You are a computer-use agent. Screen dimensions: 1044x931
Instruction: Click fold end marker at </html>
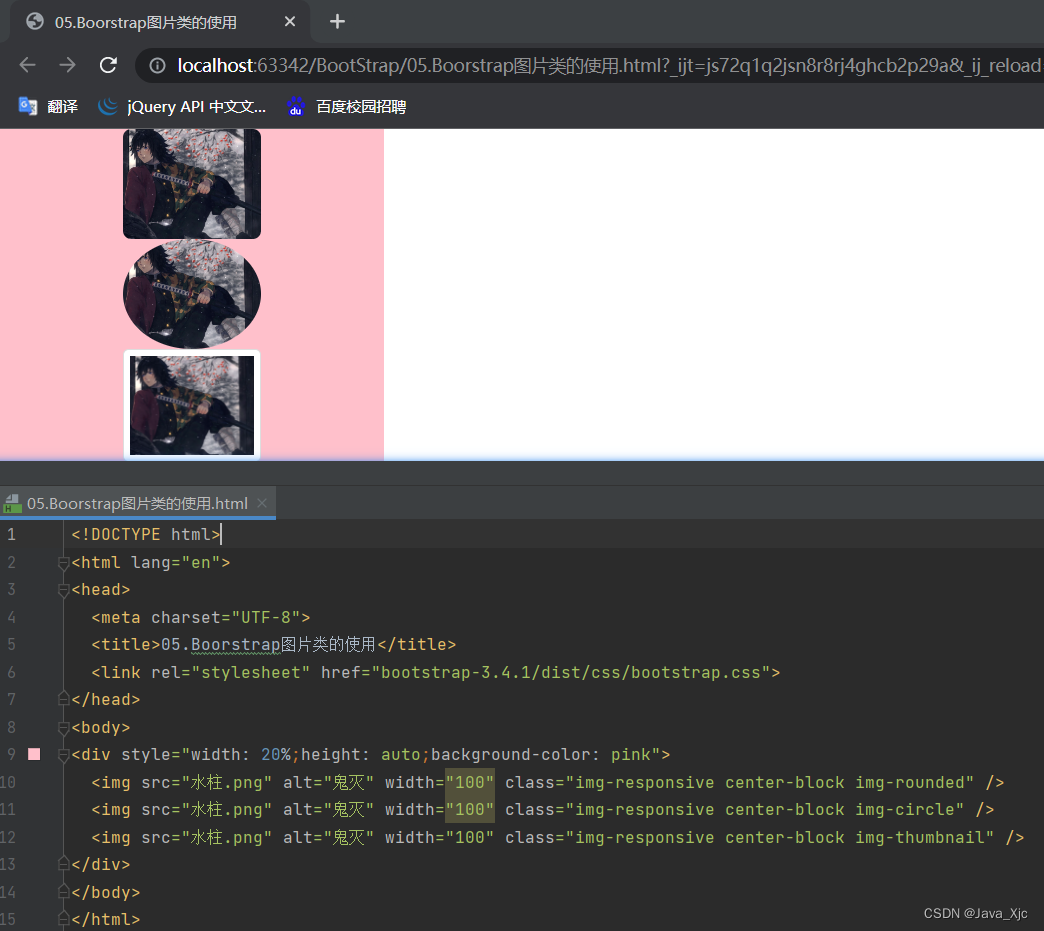(x=64, y=919)
